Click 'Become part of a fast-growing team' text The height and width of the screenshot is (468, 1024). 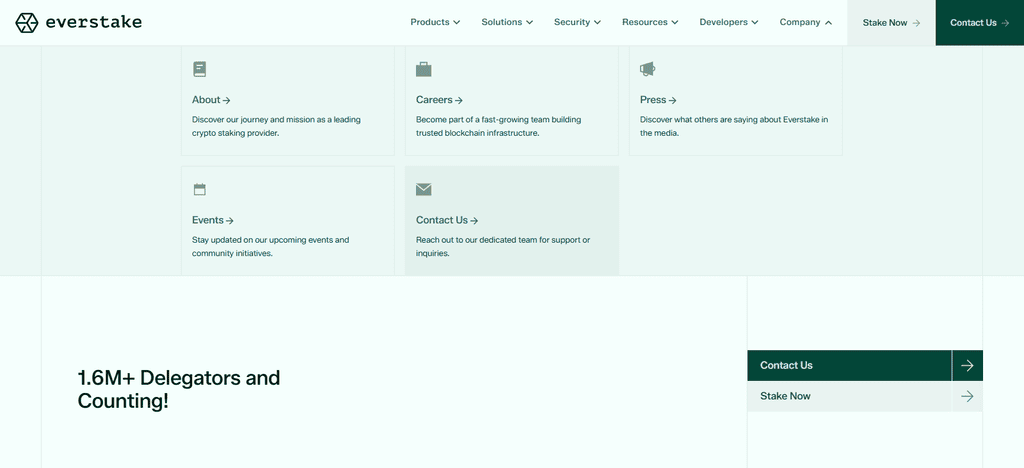[x=498, y=127]
